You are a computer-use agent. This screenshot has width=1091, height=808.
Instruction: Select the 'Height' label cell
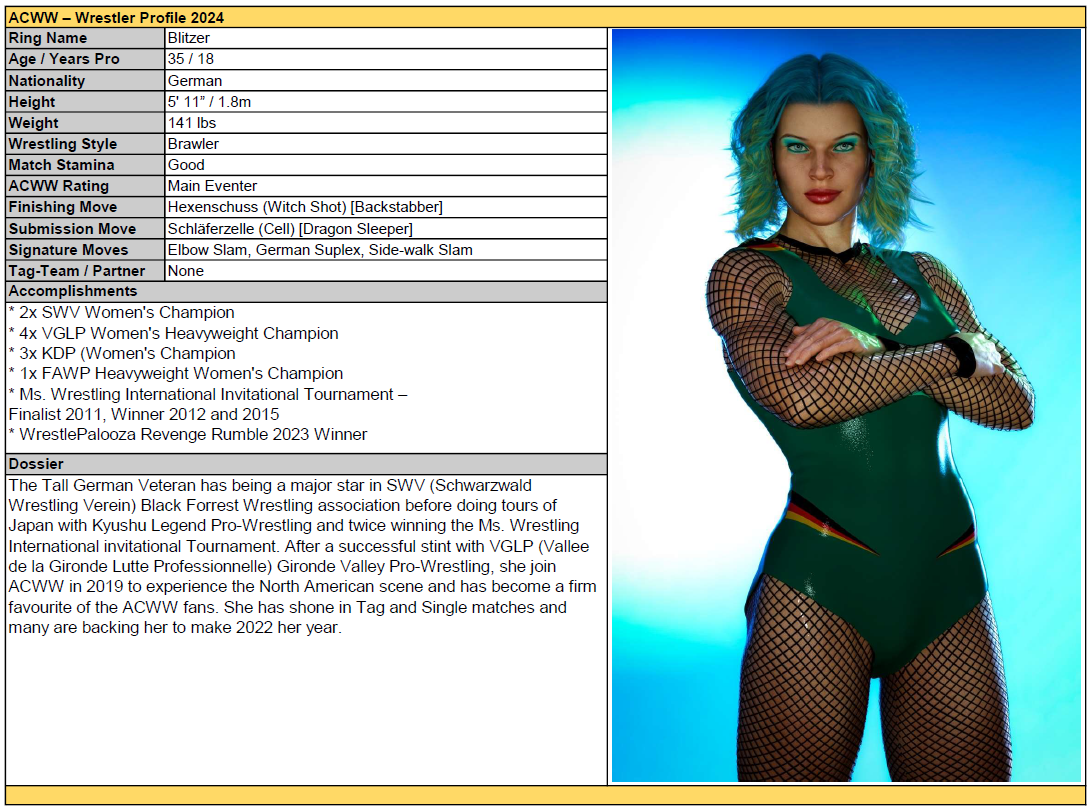click(x=85, y=102)
